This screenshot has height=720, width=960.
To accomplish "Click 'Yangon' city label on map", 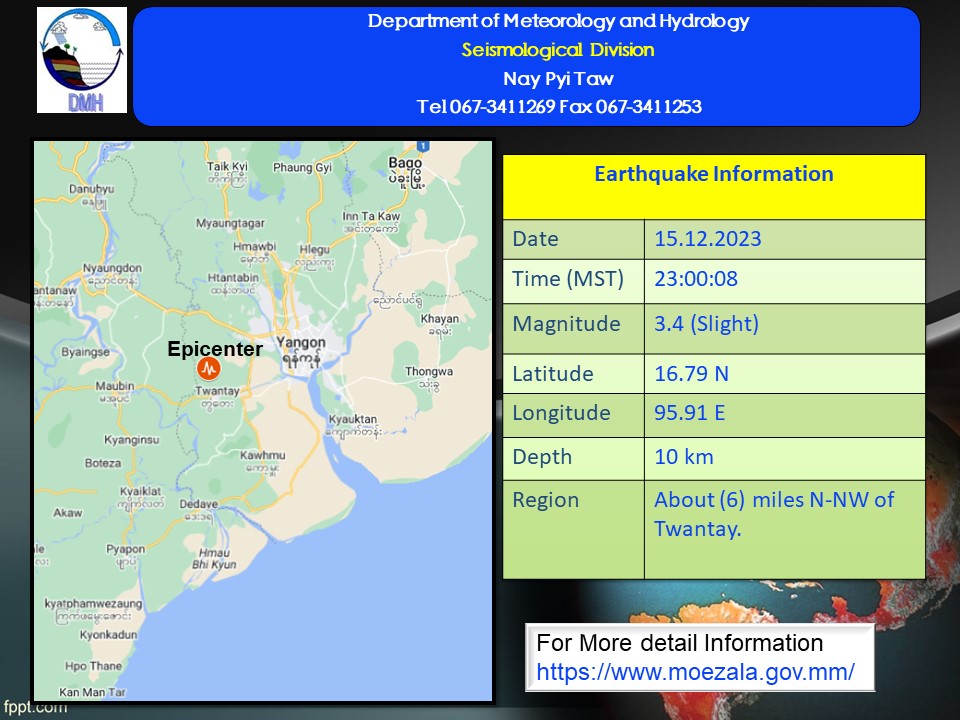I will point(301,342).
